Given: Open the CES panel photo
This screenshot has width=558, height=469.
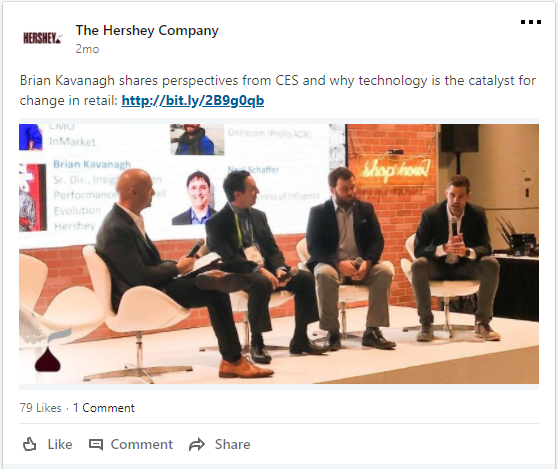Looking at the screenshot, I should pyautogui.click(x=279, y=254).
